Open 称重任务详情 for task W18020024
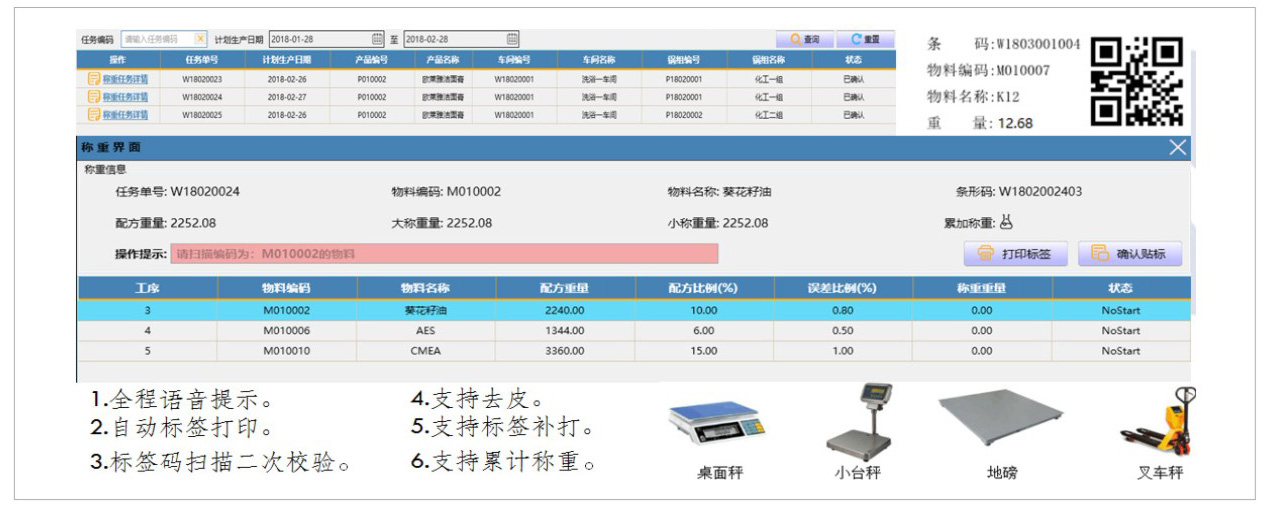Screen dimensions: 1265x511 point(119,97)
